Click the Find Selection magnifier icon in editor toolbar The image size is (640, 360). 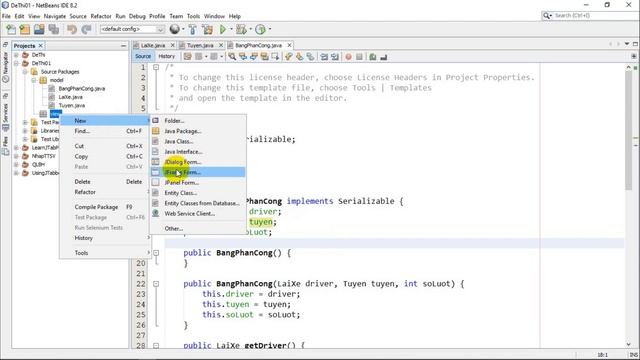tap(232, 57)
